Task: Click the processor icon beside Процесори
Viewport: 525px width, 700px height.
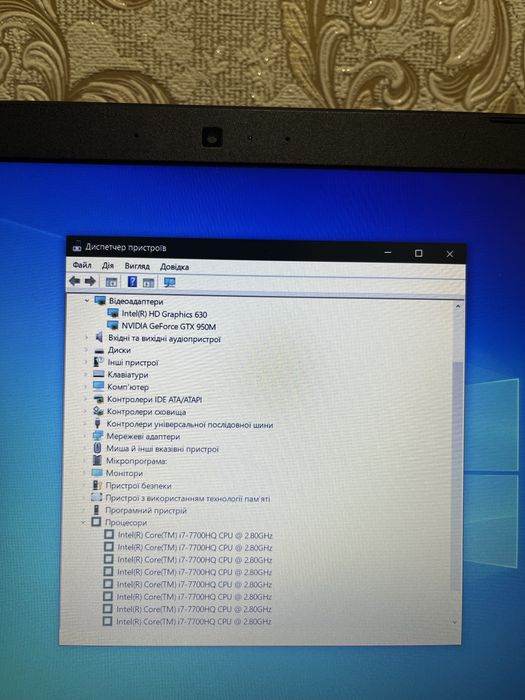Action: pos(96,521)
